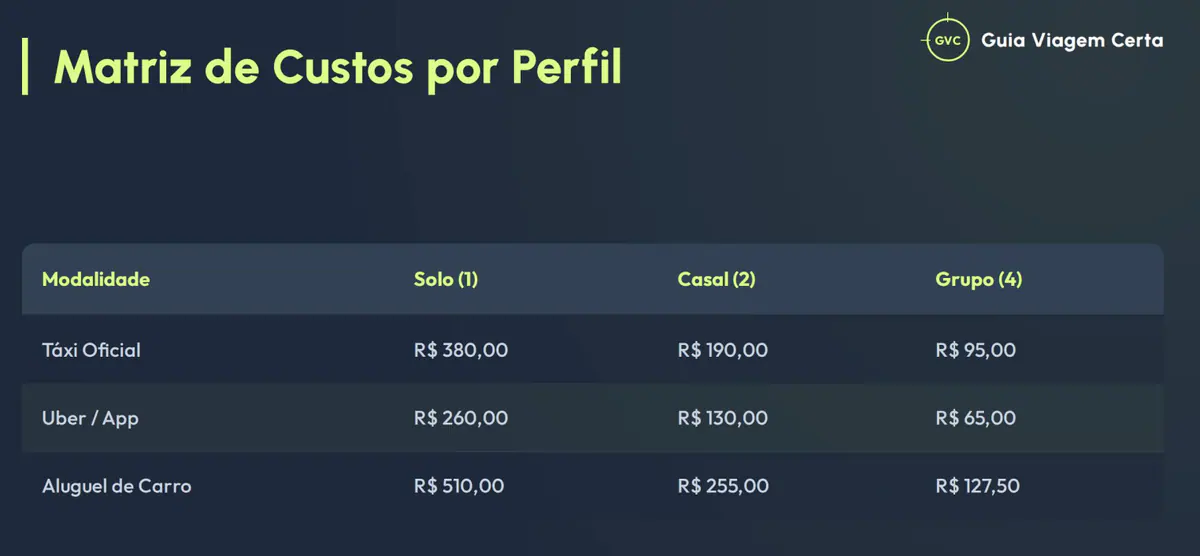The height and width of the screenshot is (556, 1200).
Task: Click the Grupo (4) column header
Action: point(979,279)
